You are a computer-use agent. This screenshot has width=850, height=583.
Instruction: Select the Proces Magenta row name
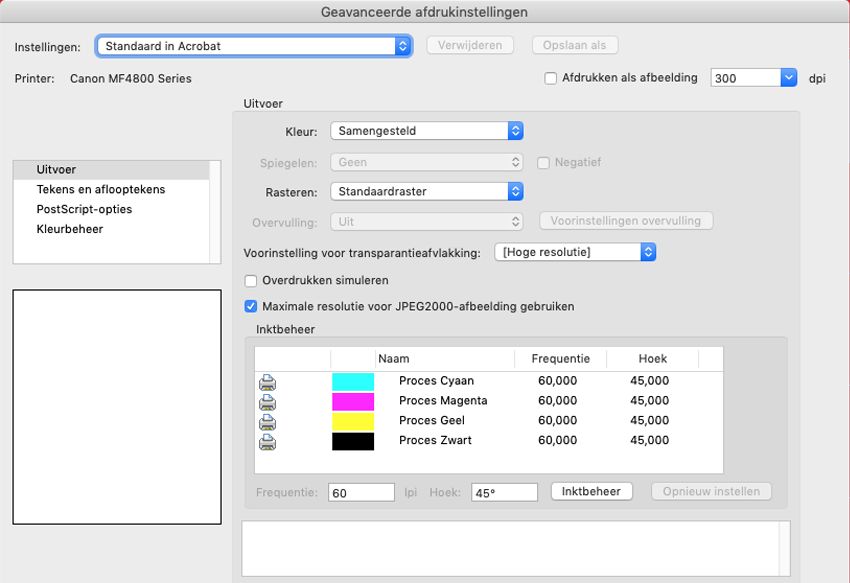click(x=443, y=401)
